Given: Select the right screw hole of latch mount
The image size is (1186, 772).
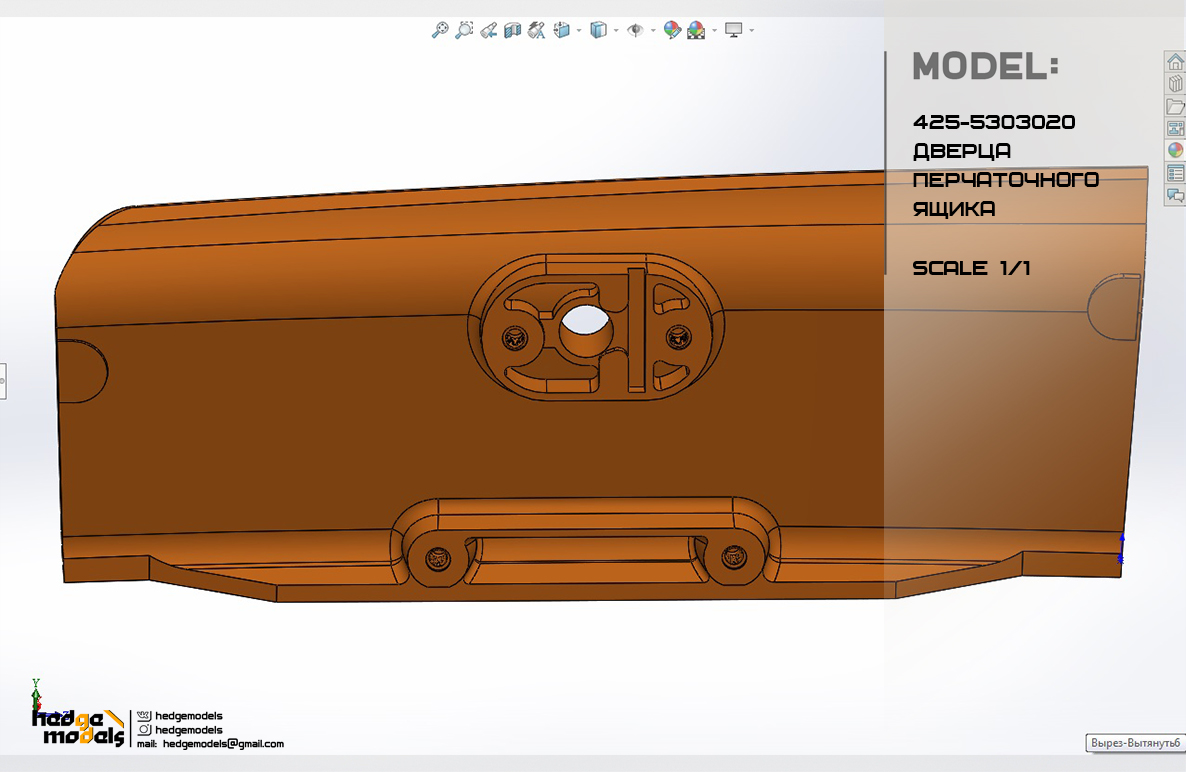Looking at the screenshot, I should click(678, 336).
